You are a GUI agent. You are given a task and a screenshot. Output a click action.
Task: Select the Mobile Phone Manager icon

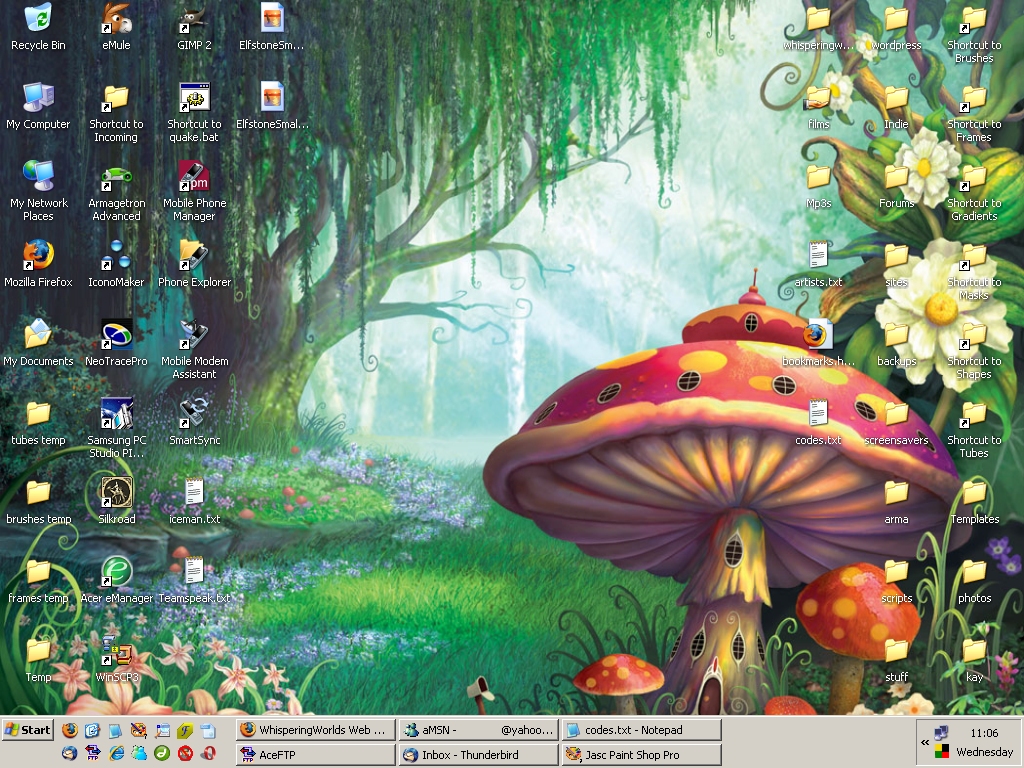[194, 191]
